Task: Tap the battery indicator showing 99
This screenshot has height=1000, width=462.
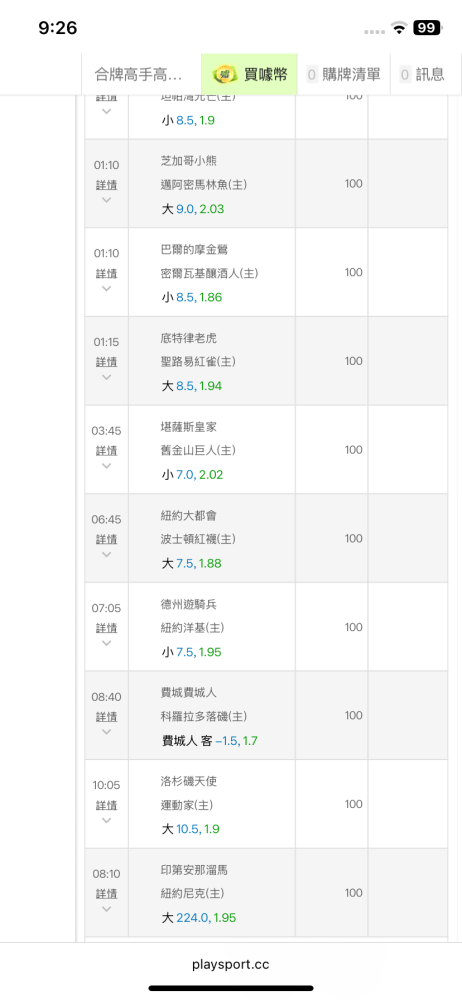Action: pos(427,27)
